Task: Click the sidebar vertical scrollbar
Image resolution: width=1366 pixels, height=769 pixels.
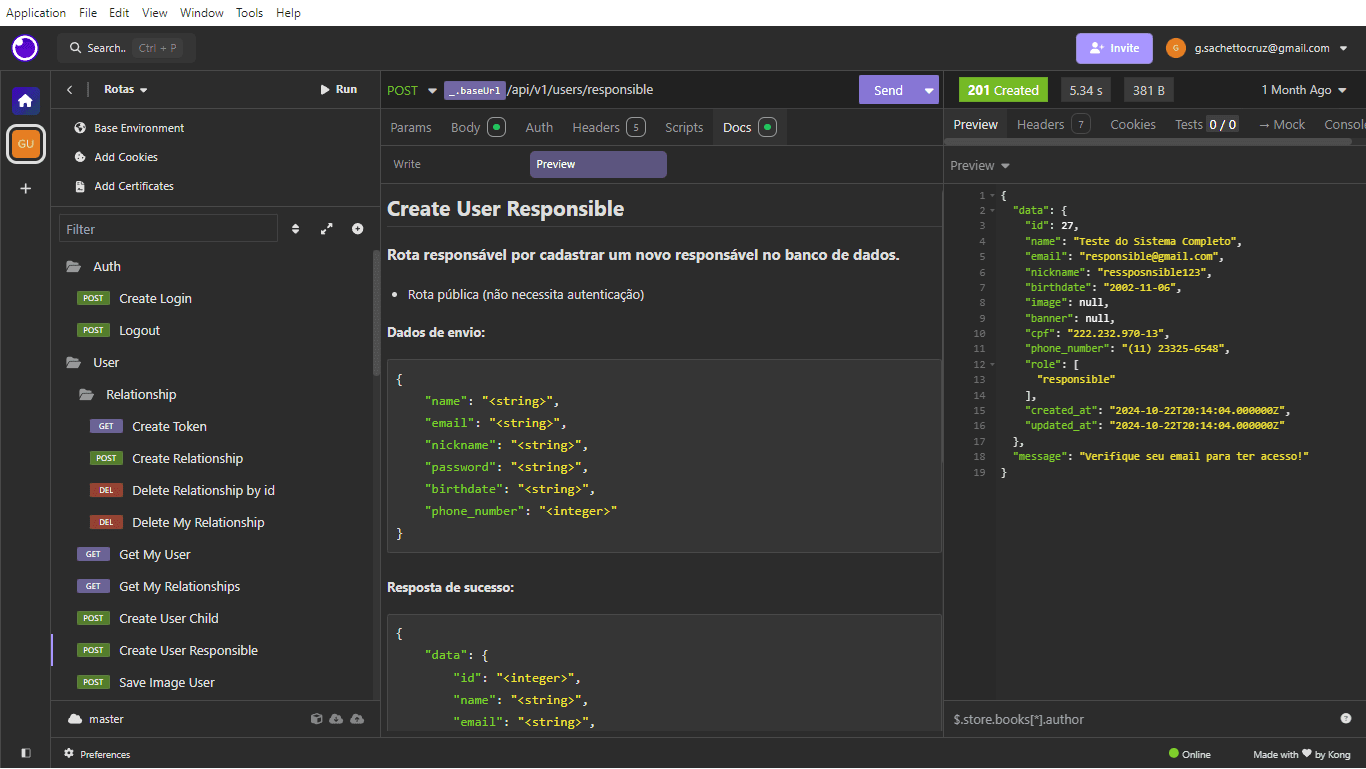Action: point(376,310)
